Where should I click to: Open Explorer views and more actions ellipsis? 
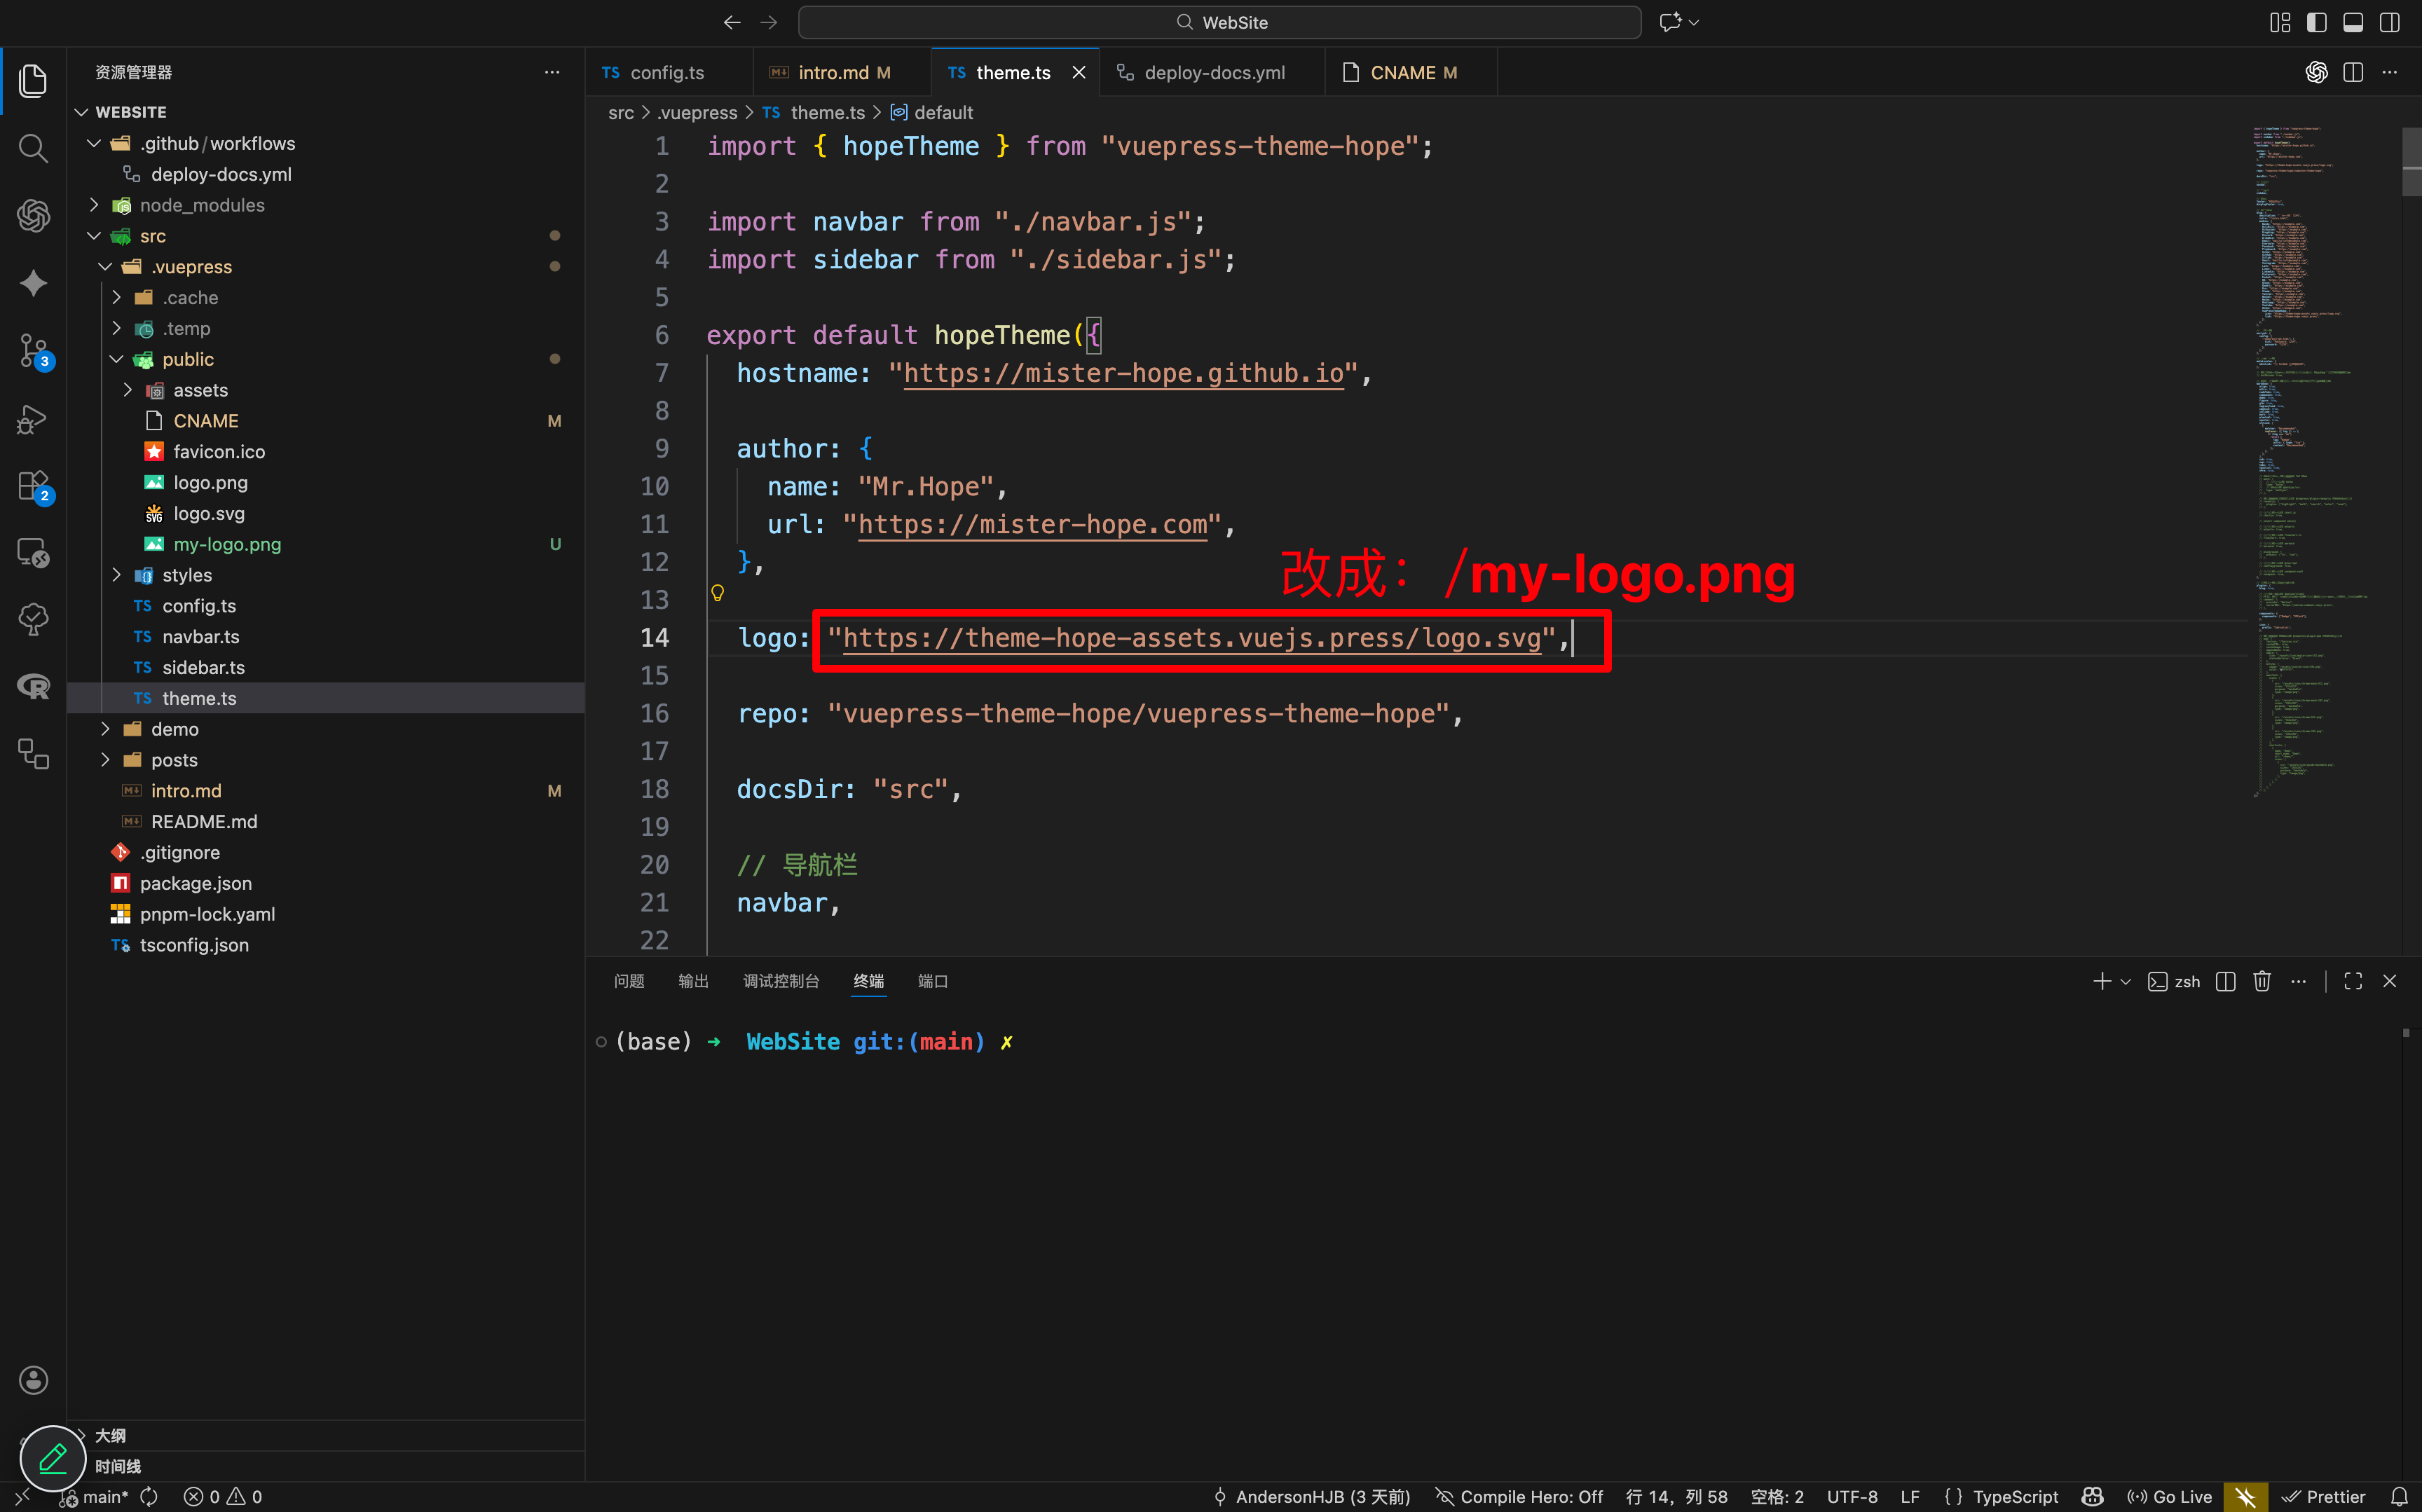(552, 72)
